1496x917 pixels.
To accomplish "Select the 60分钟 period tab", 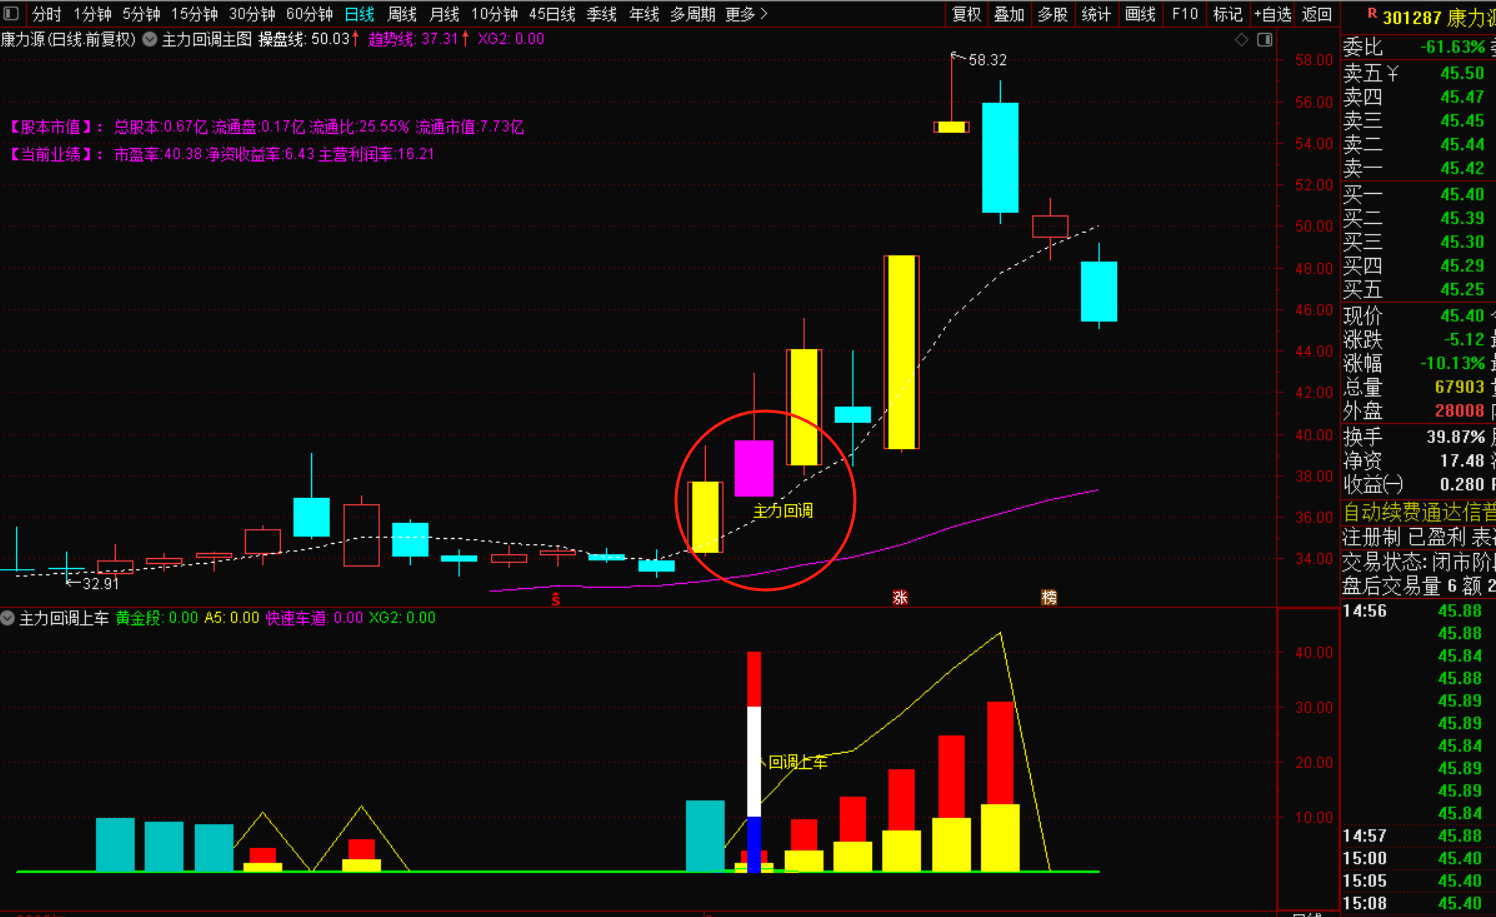I will click(309, 14).
